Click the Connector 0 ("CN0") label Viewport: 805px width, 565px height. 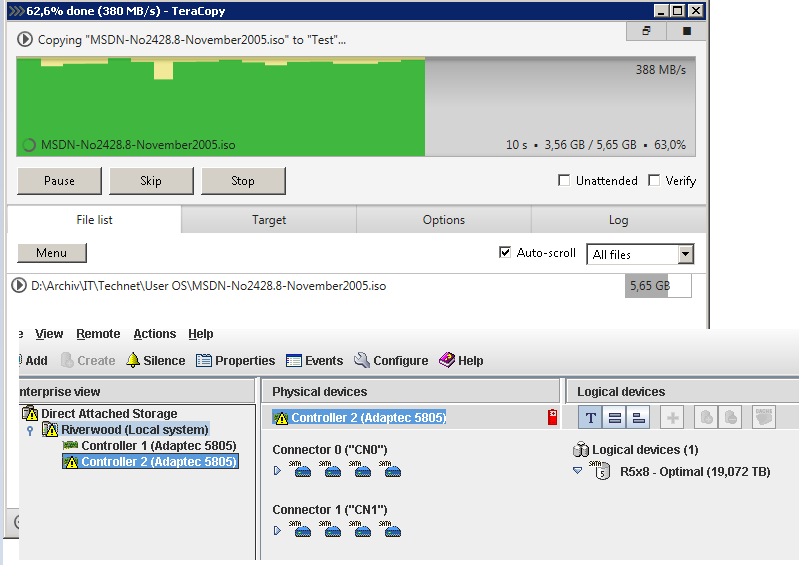coord(330,450)
